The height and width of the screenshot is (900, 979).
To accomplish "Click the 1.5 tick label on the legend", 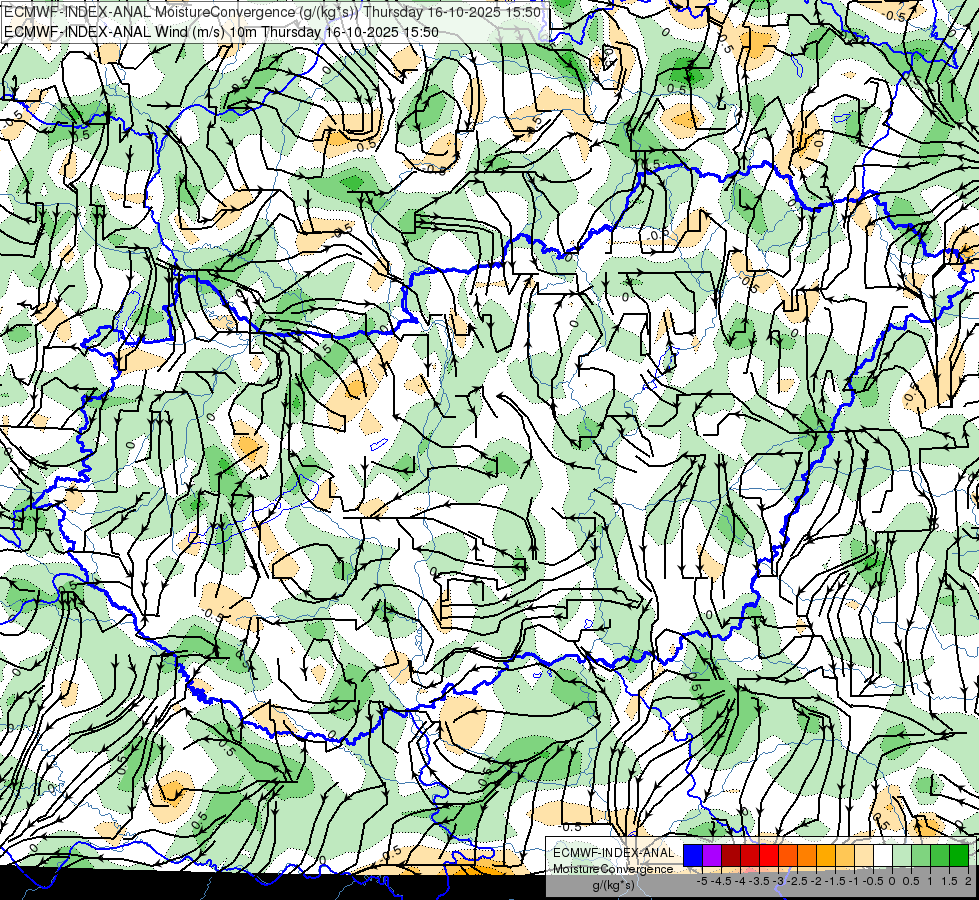I will 949,881.
